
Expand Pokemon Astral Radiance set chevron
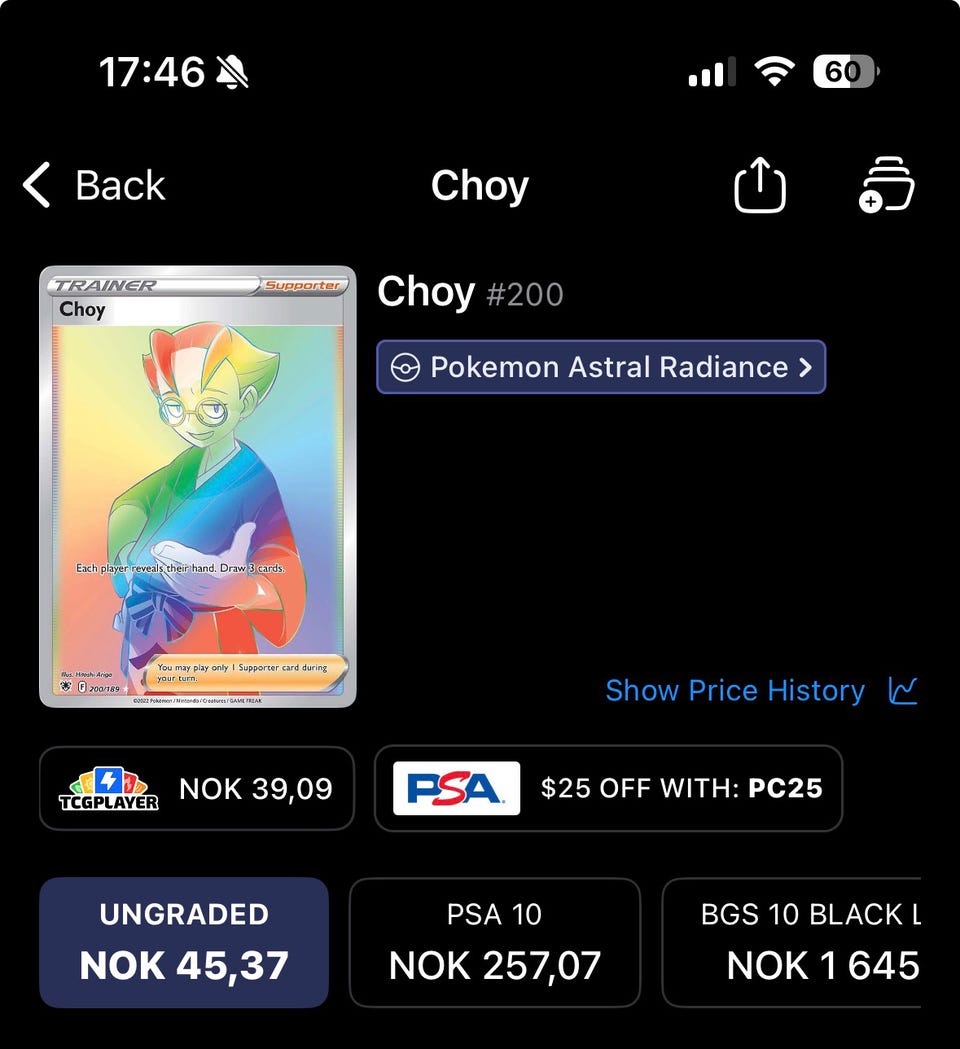[x=805, y=367]
